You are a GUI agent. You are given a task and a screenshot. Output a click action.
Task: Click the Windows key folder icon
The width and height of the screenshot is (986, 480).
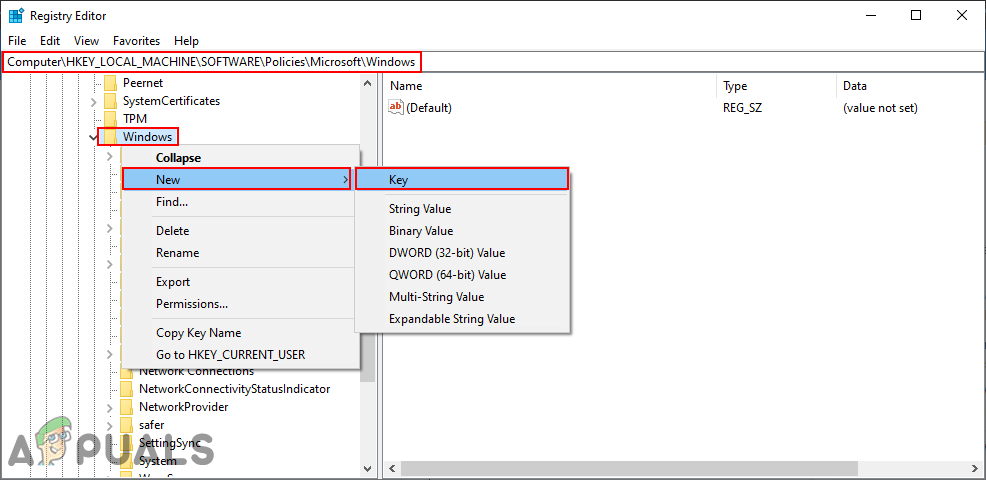(111, 137)
